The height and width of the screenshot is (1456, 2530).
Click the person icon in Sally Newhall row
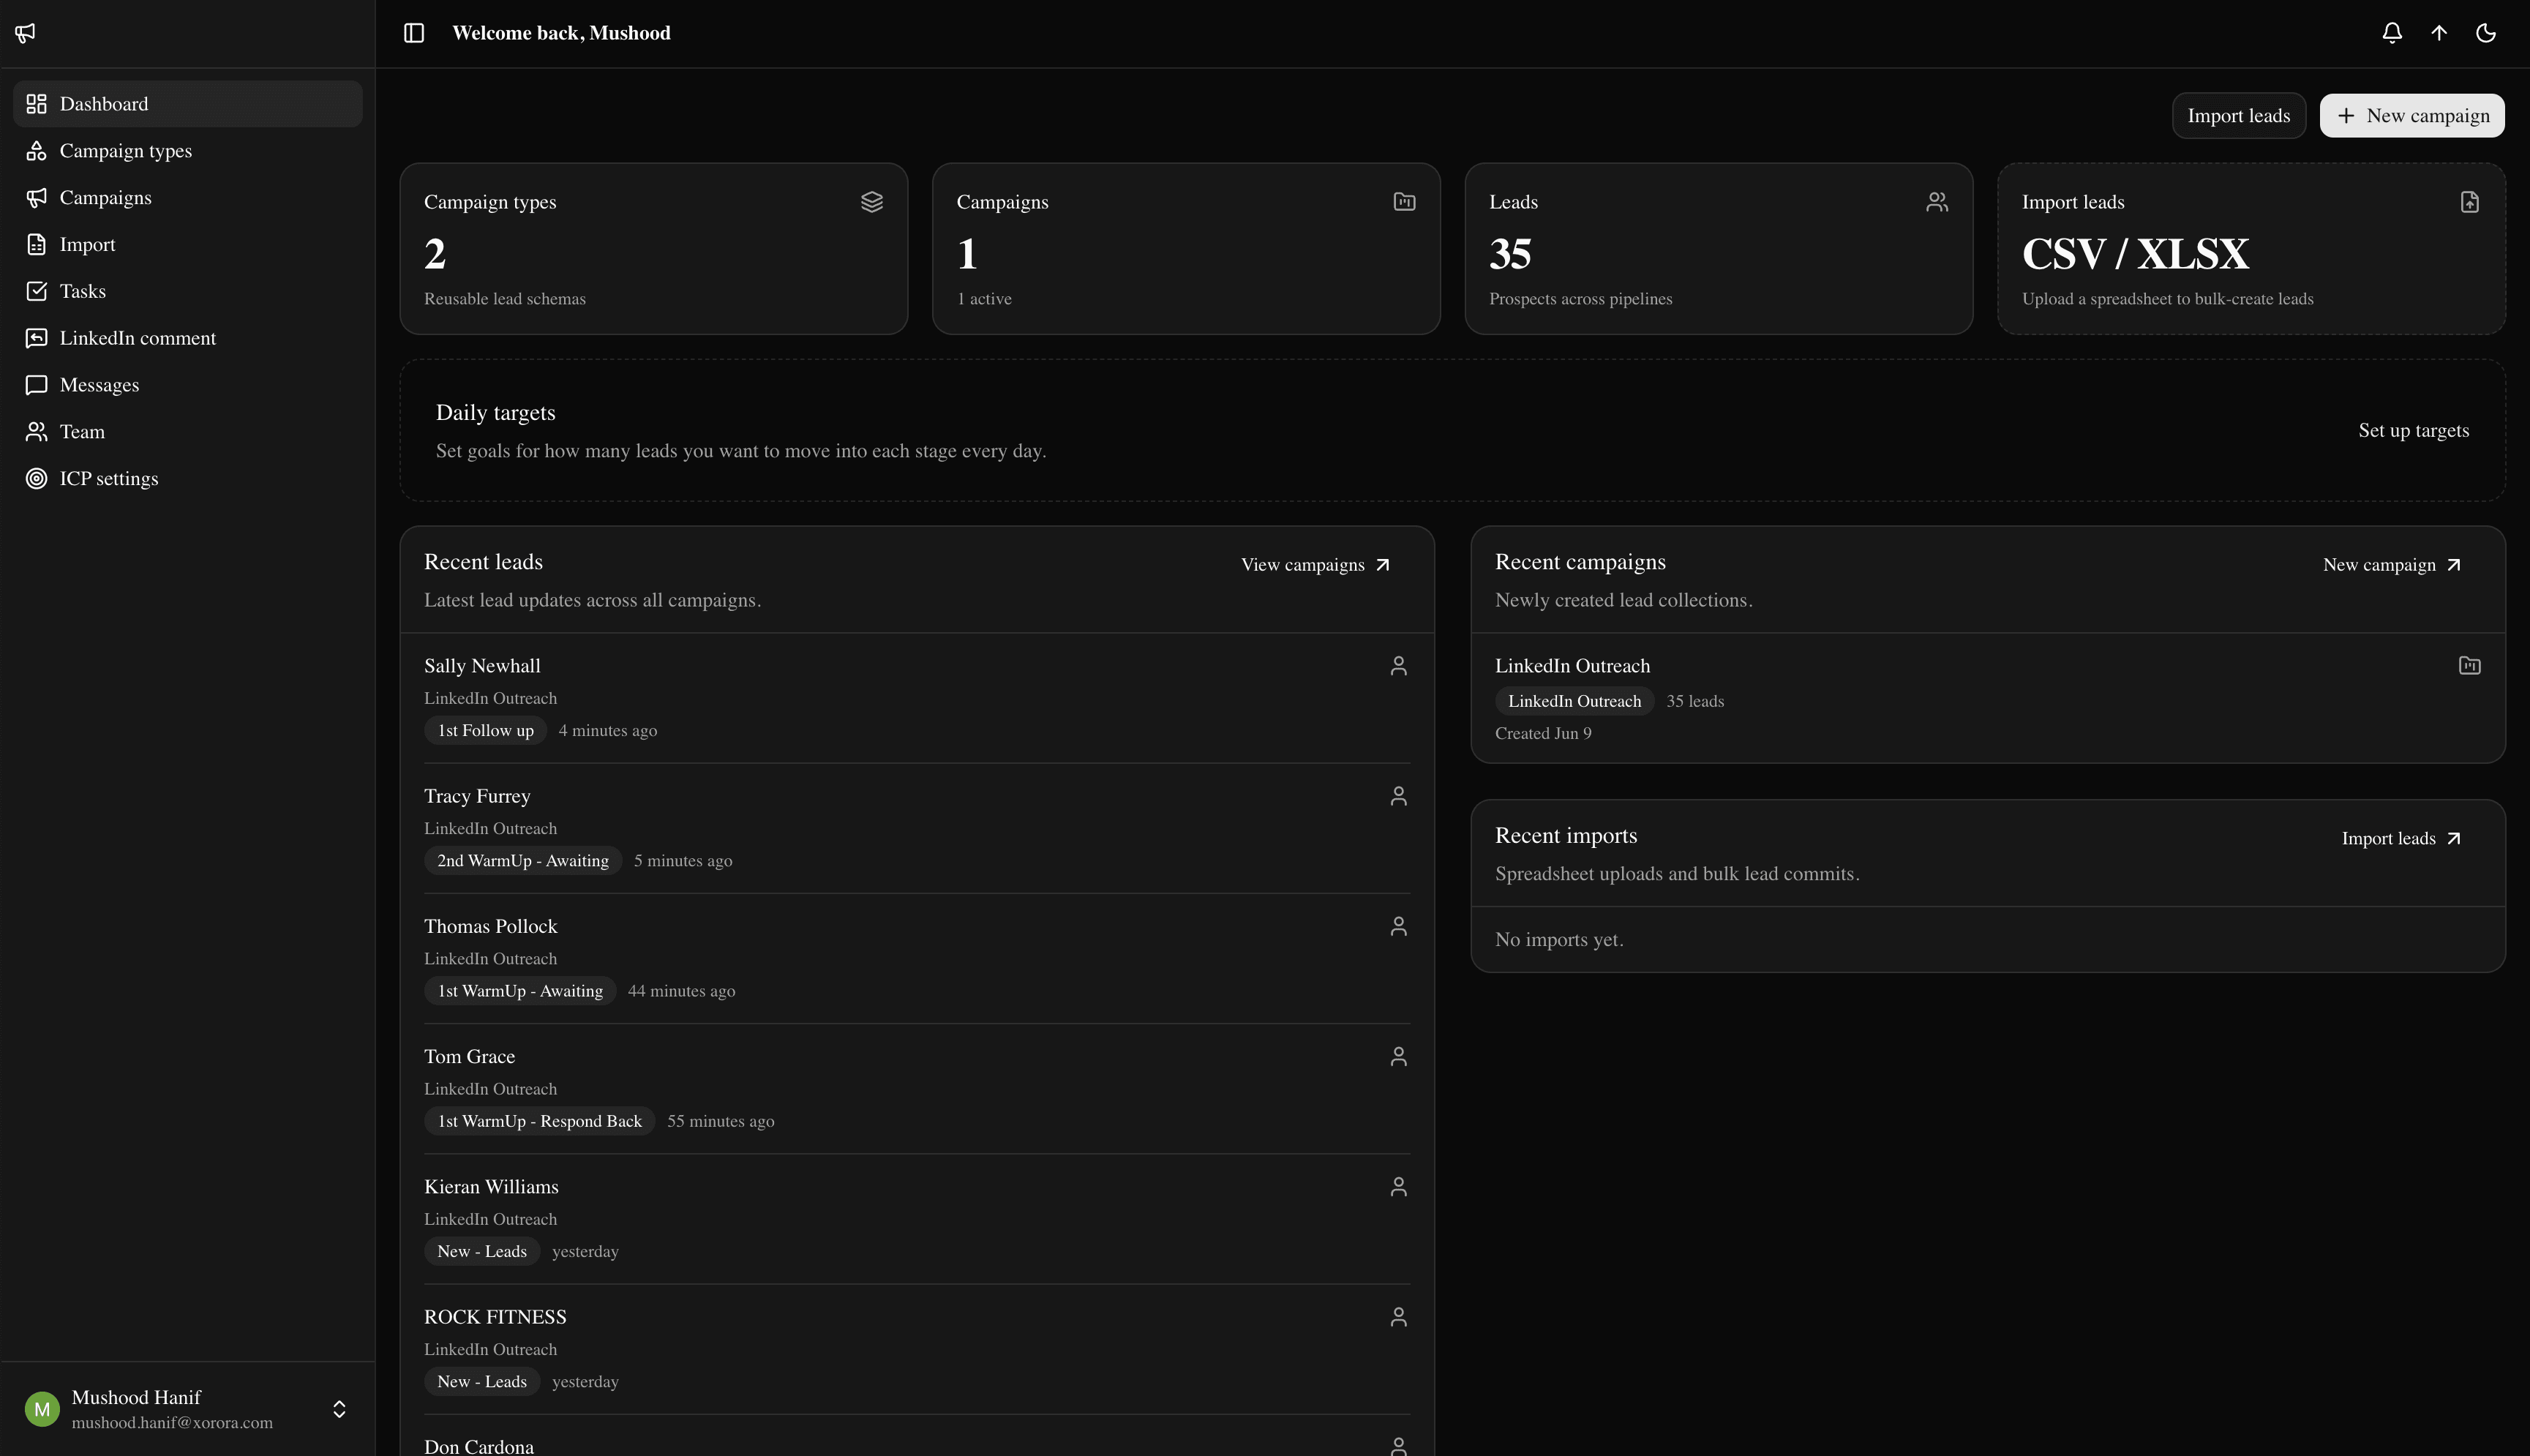1398,666
